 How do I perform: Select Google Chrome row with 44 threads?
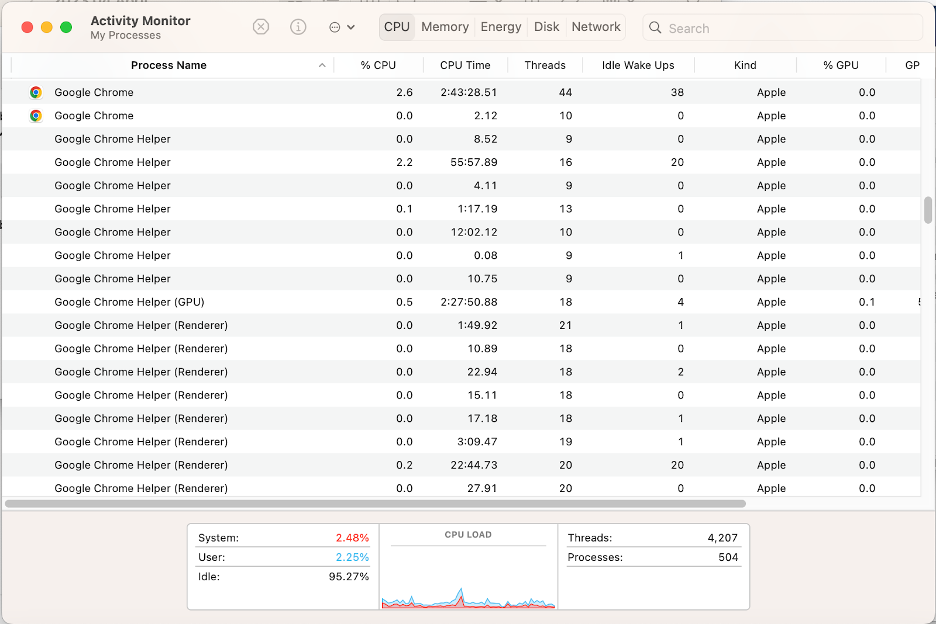click(461, 92)
